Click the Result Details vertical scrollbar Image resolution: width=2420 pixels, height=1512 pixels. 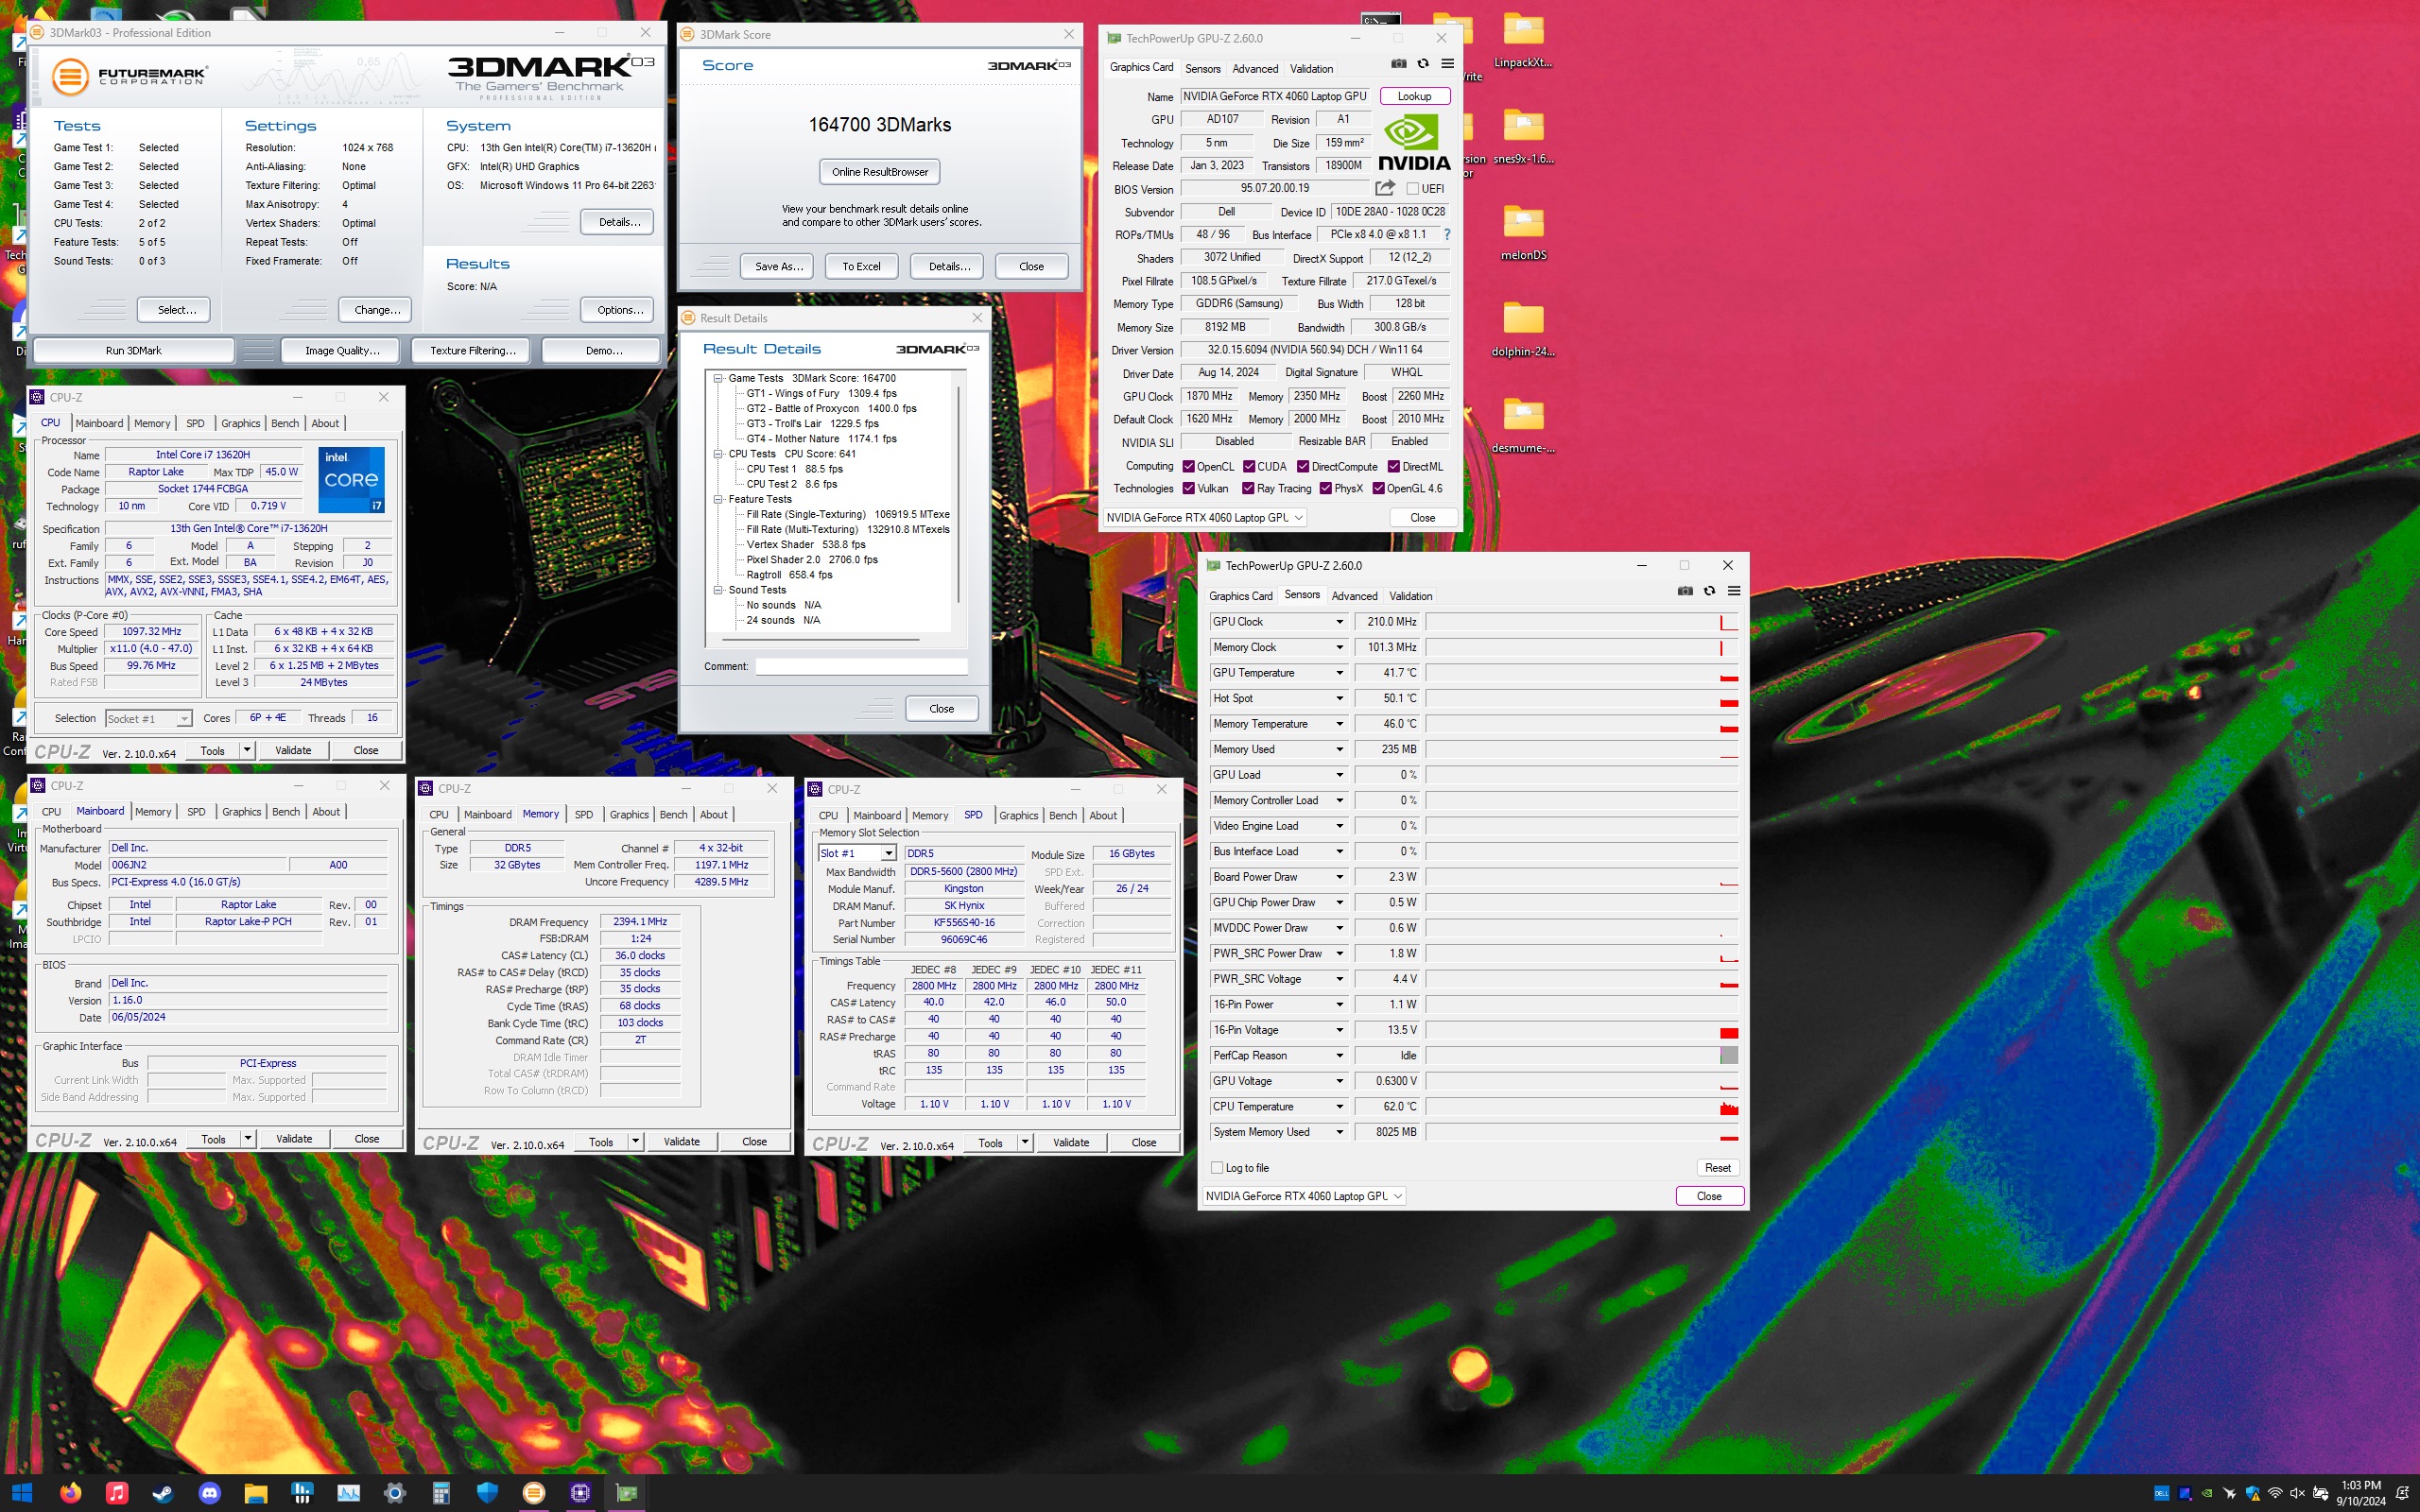point(959,497)
